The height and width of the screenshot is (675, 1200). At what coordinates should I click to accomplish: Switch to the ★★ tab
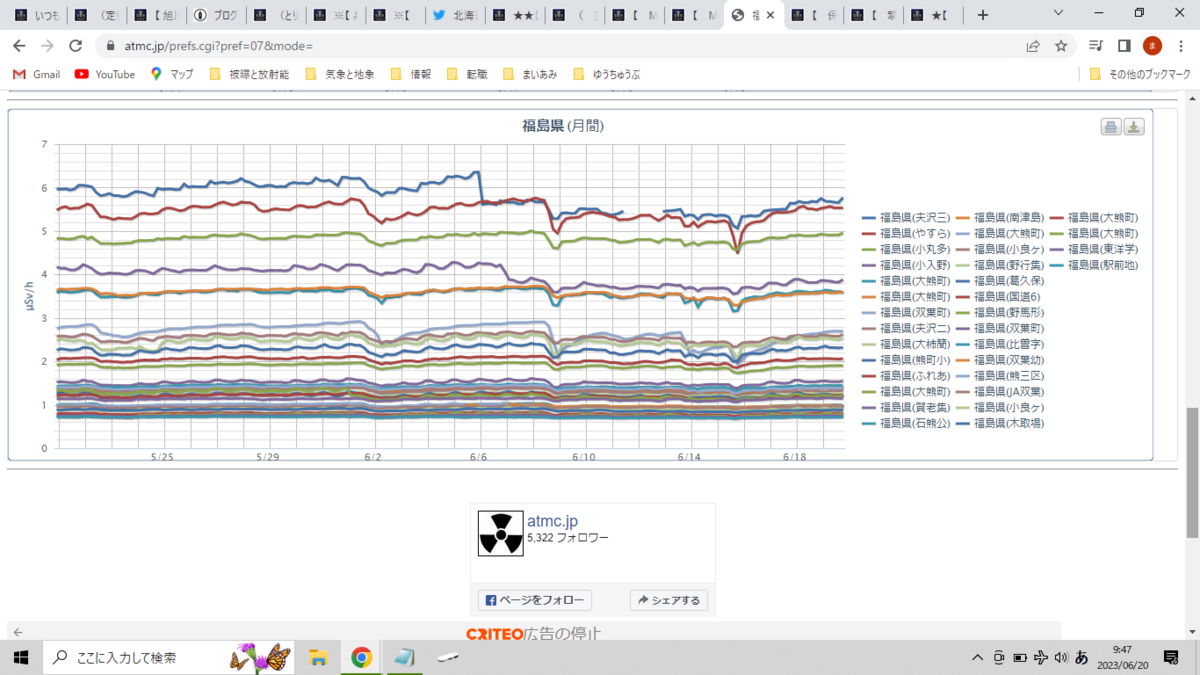click(x=515, y=15)
